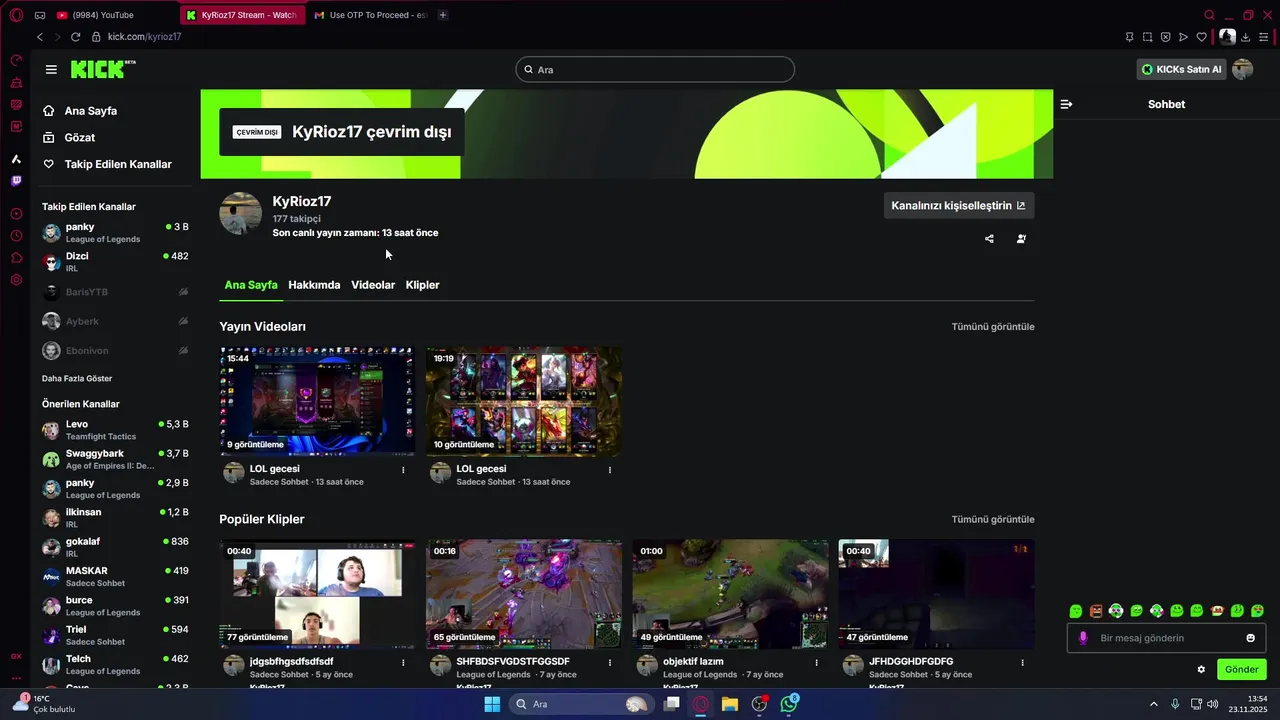Open options for SHFBDSFVGDSTFGGSDF clip

pos(610,663)
